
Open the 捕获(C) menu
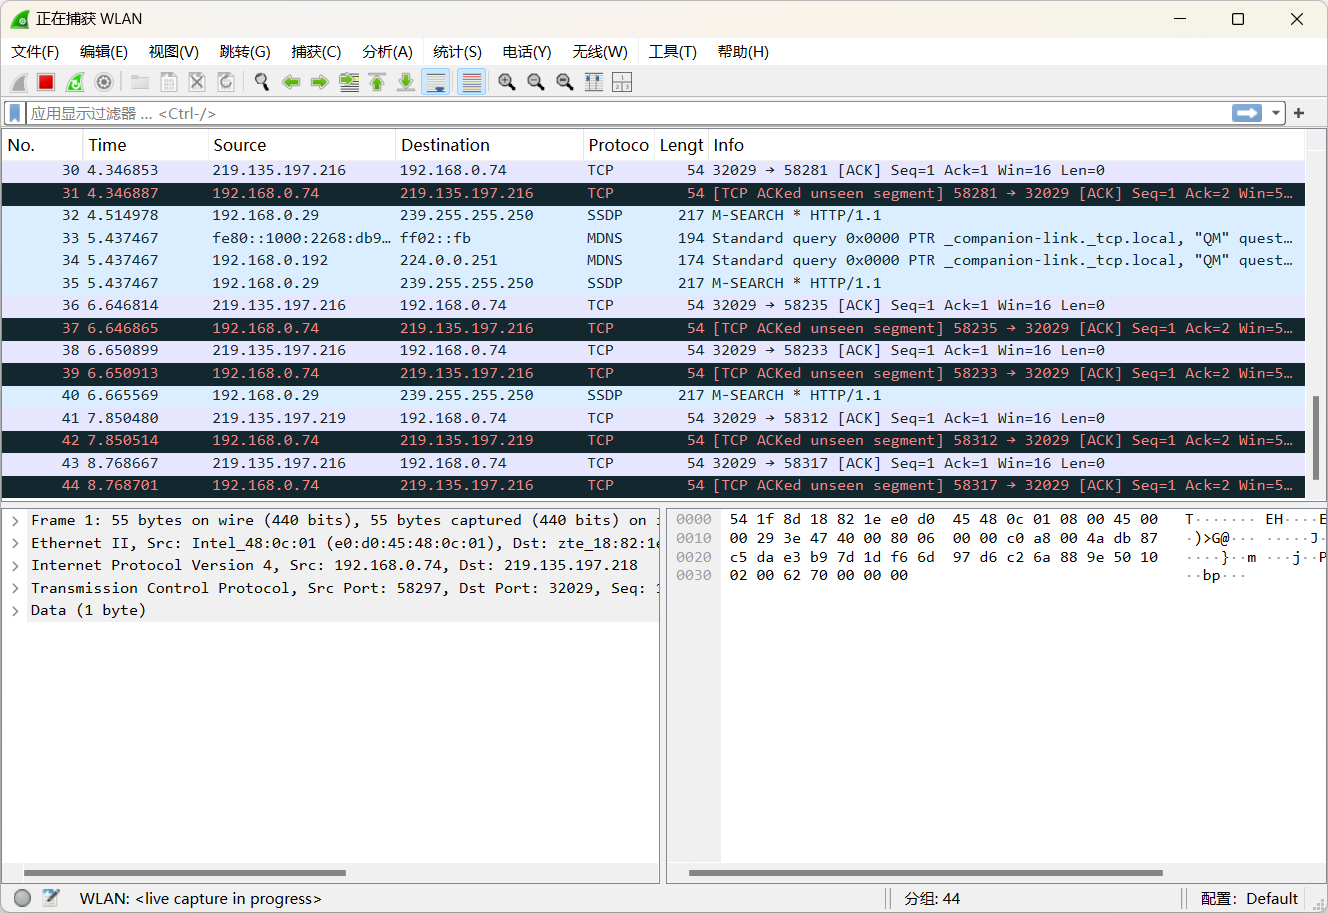click(x=316, y=52)
